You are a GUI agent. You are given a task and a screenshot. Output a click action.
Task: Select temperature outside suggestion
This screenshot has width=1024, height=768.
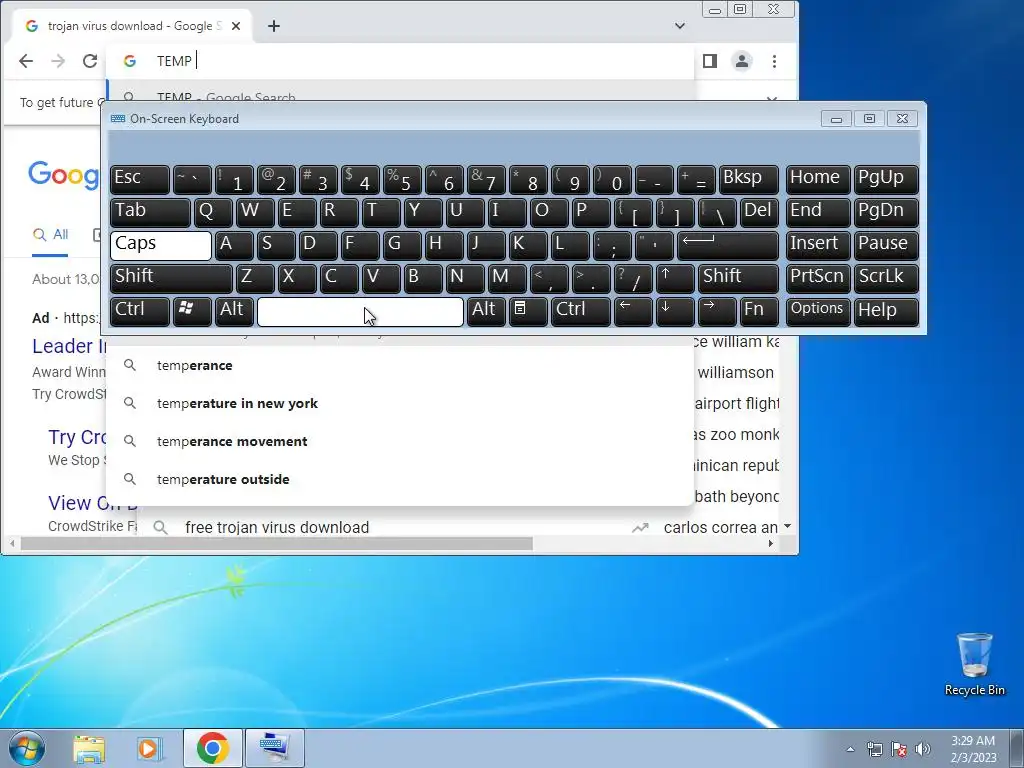400,479
